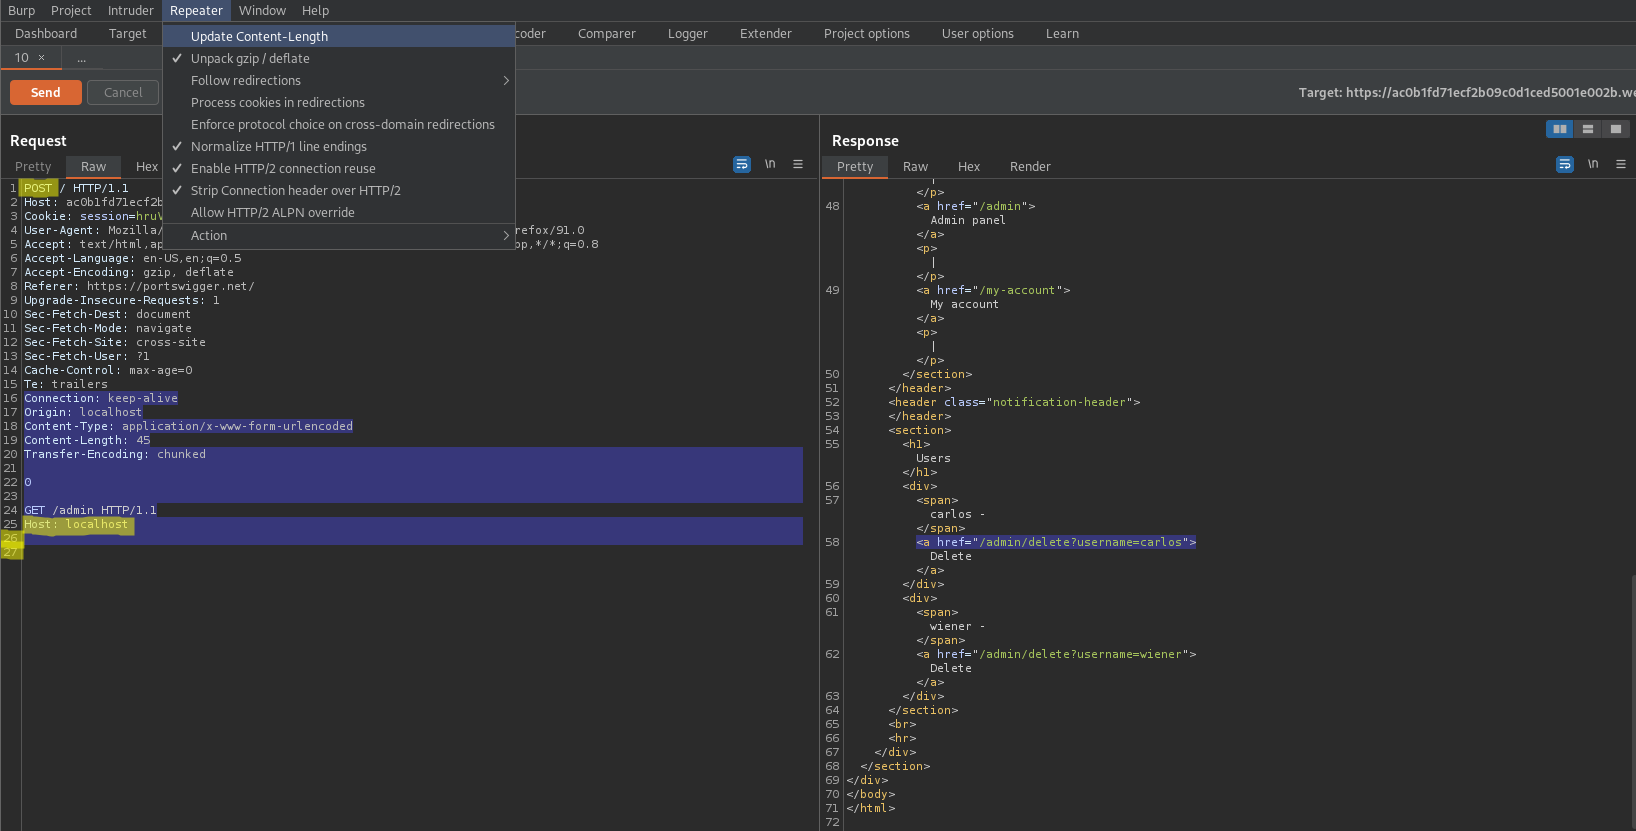Switch to the Dashboard tab
Image resolution: width=1636 pixels, height=831 pixels.
coord(46,33)
